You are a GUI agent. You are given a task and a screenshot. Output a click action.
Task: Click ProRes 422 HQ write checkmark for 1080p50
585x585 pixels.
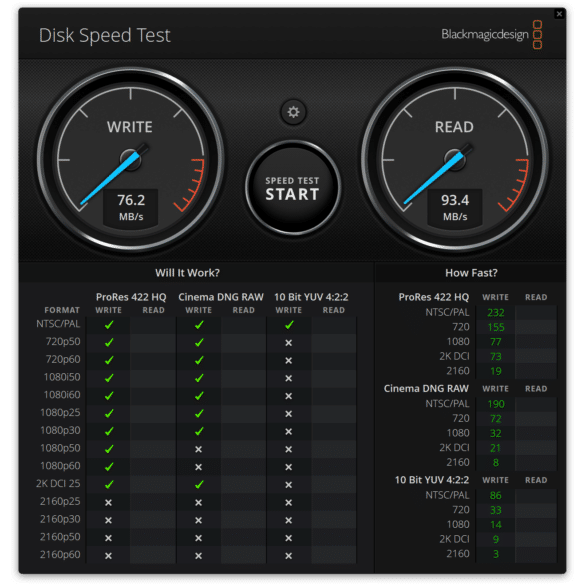point(109,449)
